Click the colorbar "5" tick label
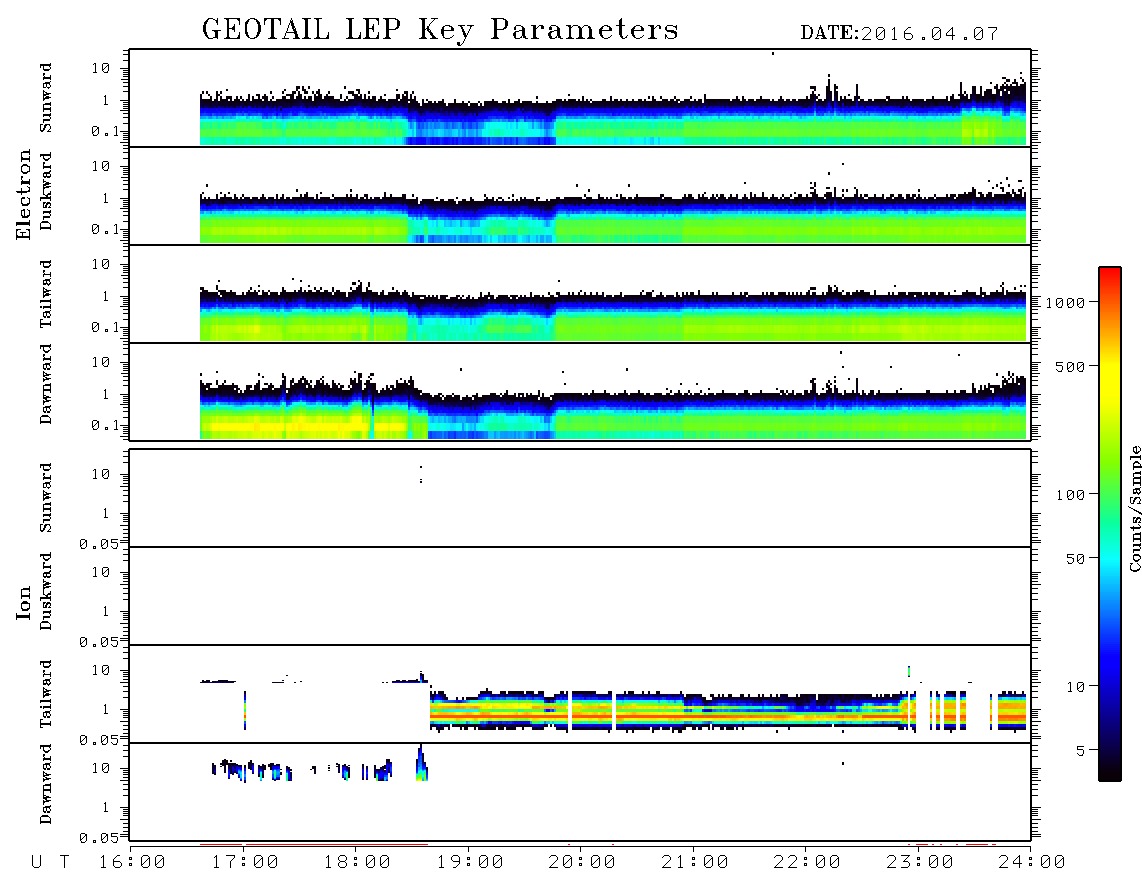This screenshot has width=1142, height=880. click(x=1081, y=750)
